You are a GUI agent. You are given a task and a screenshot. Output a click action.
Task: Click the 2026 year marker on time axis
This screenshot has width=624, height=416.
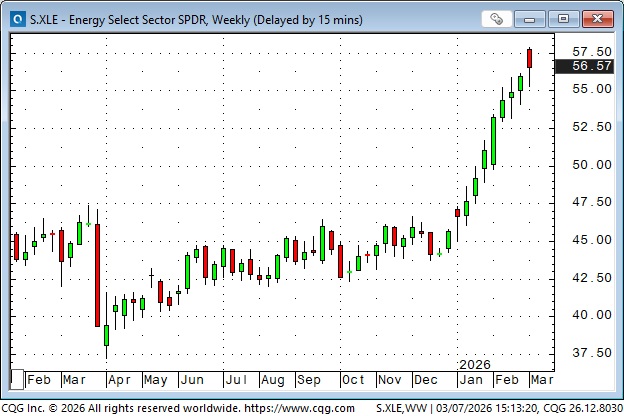pos(475,365)
